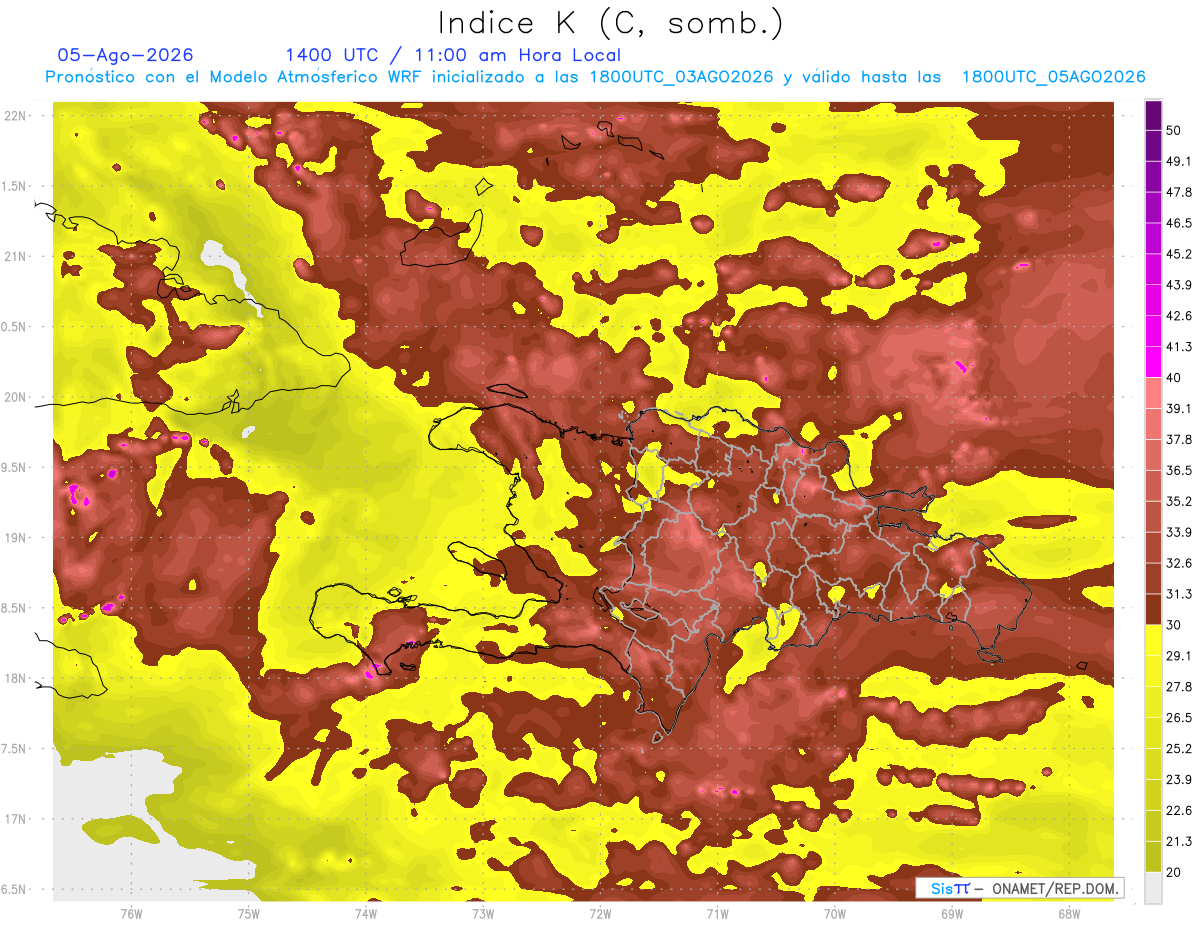Click the color scale value 40
The width and height of the screenshot is (1200, 927).
(1174, 378)
